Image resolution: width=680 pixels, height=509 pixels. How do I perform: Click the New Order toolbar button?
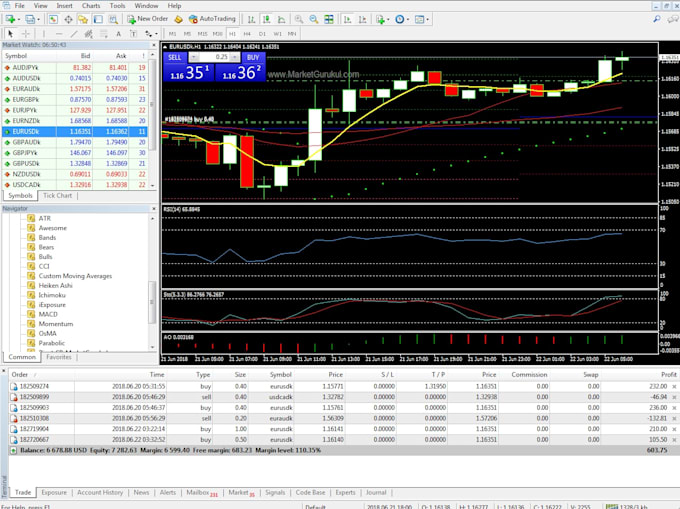point(147,18)
